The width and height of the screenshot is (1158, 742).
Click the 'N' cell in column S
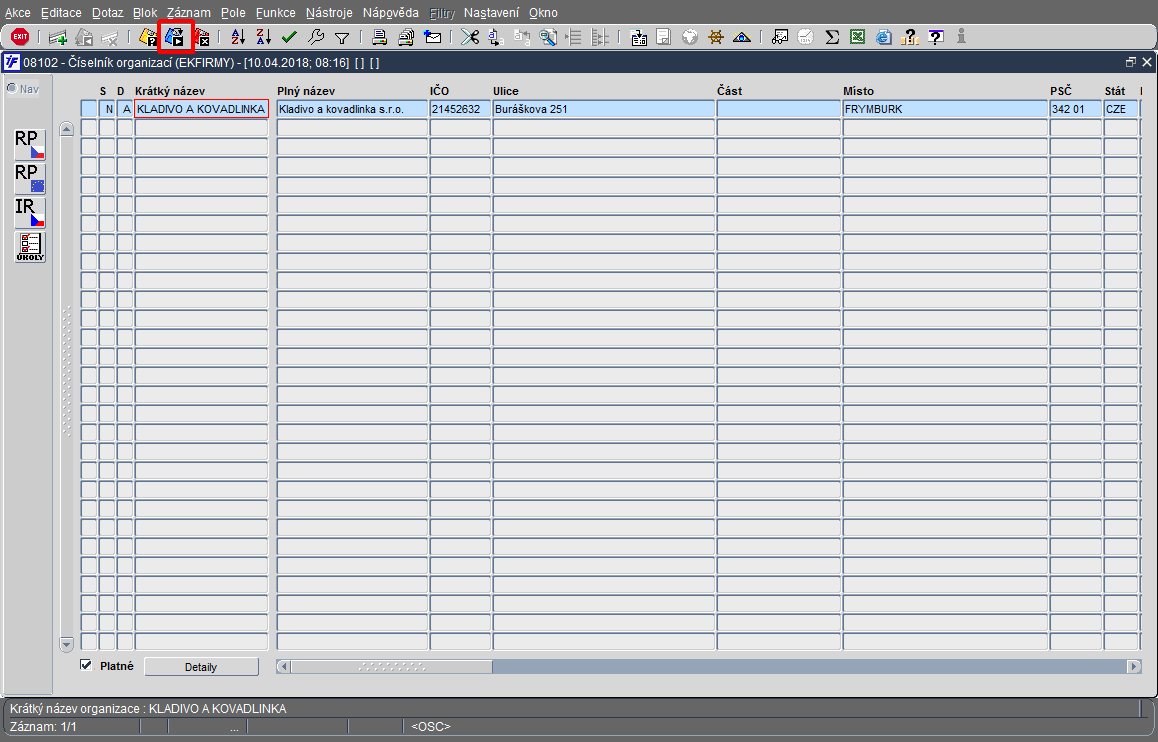[x=107, y=109]
